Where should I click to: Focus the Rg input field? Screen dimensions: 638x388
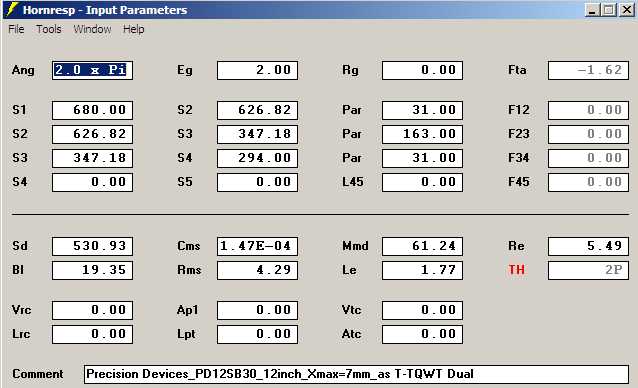pos(422,70)
